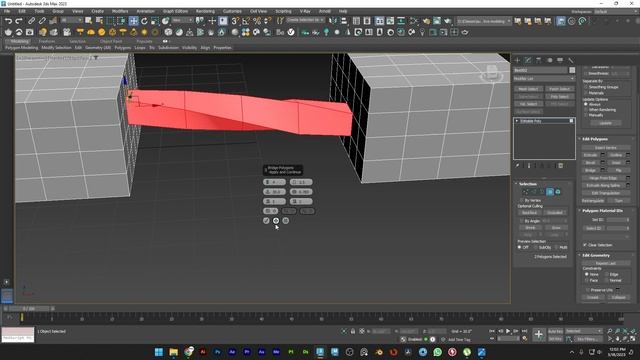Toggle the Percent Snap icon
640x360 pixels.
coord(257,21)
